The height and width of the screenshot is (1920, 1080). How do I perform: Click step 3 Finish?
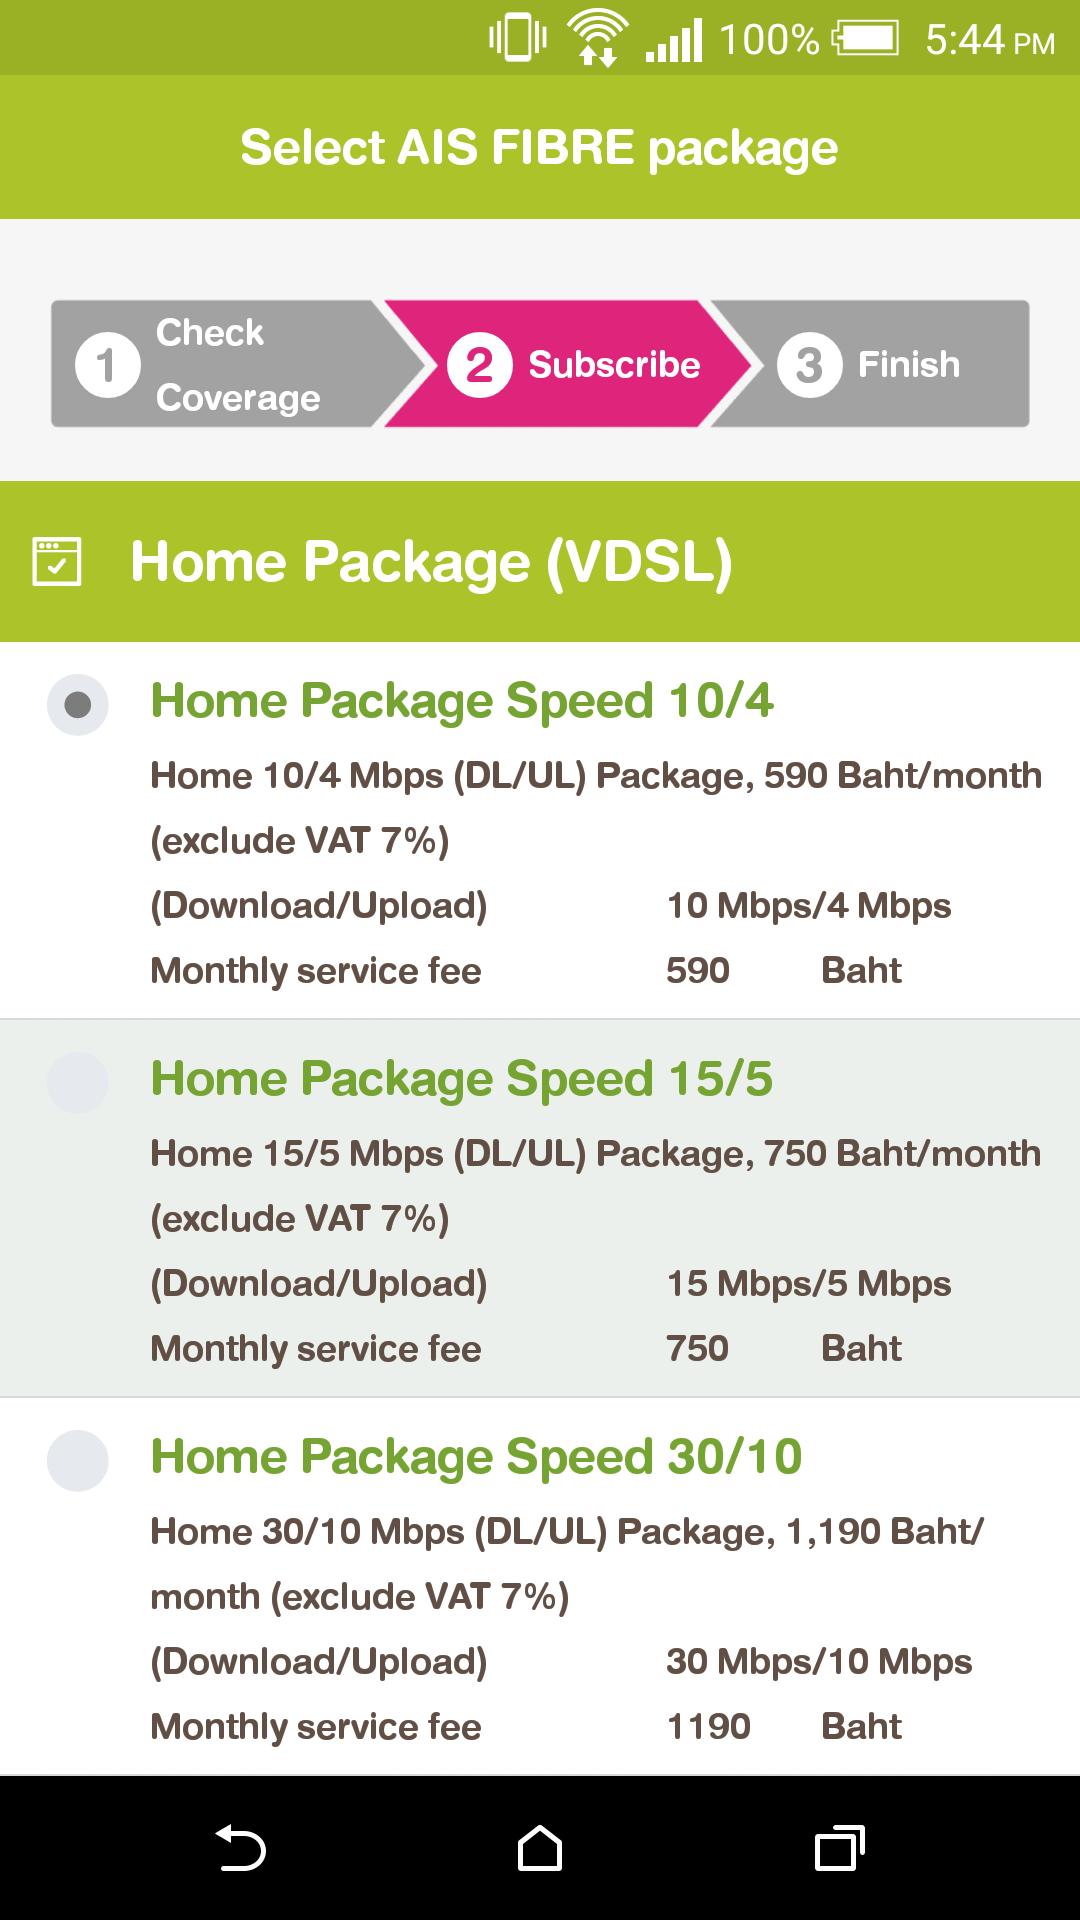tap(880, 363)
